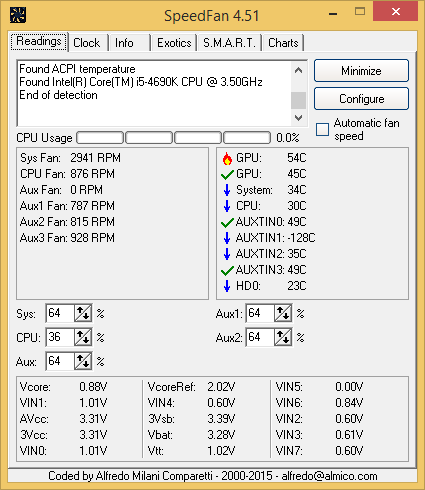This screenshot has width=425, height=490.
Task: Click the Aux speed spinner arrows
Action: (83, 361)
